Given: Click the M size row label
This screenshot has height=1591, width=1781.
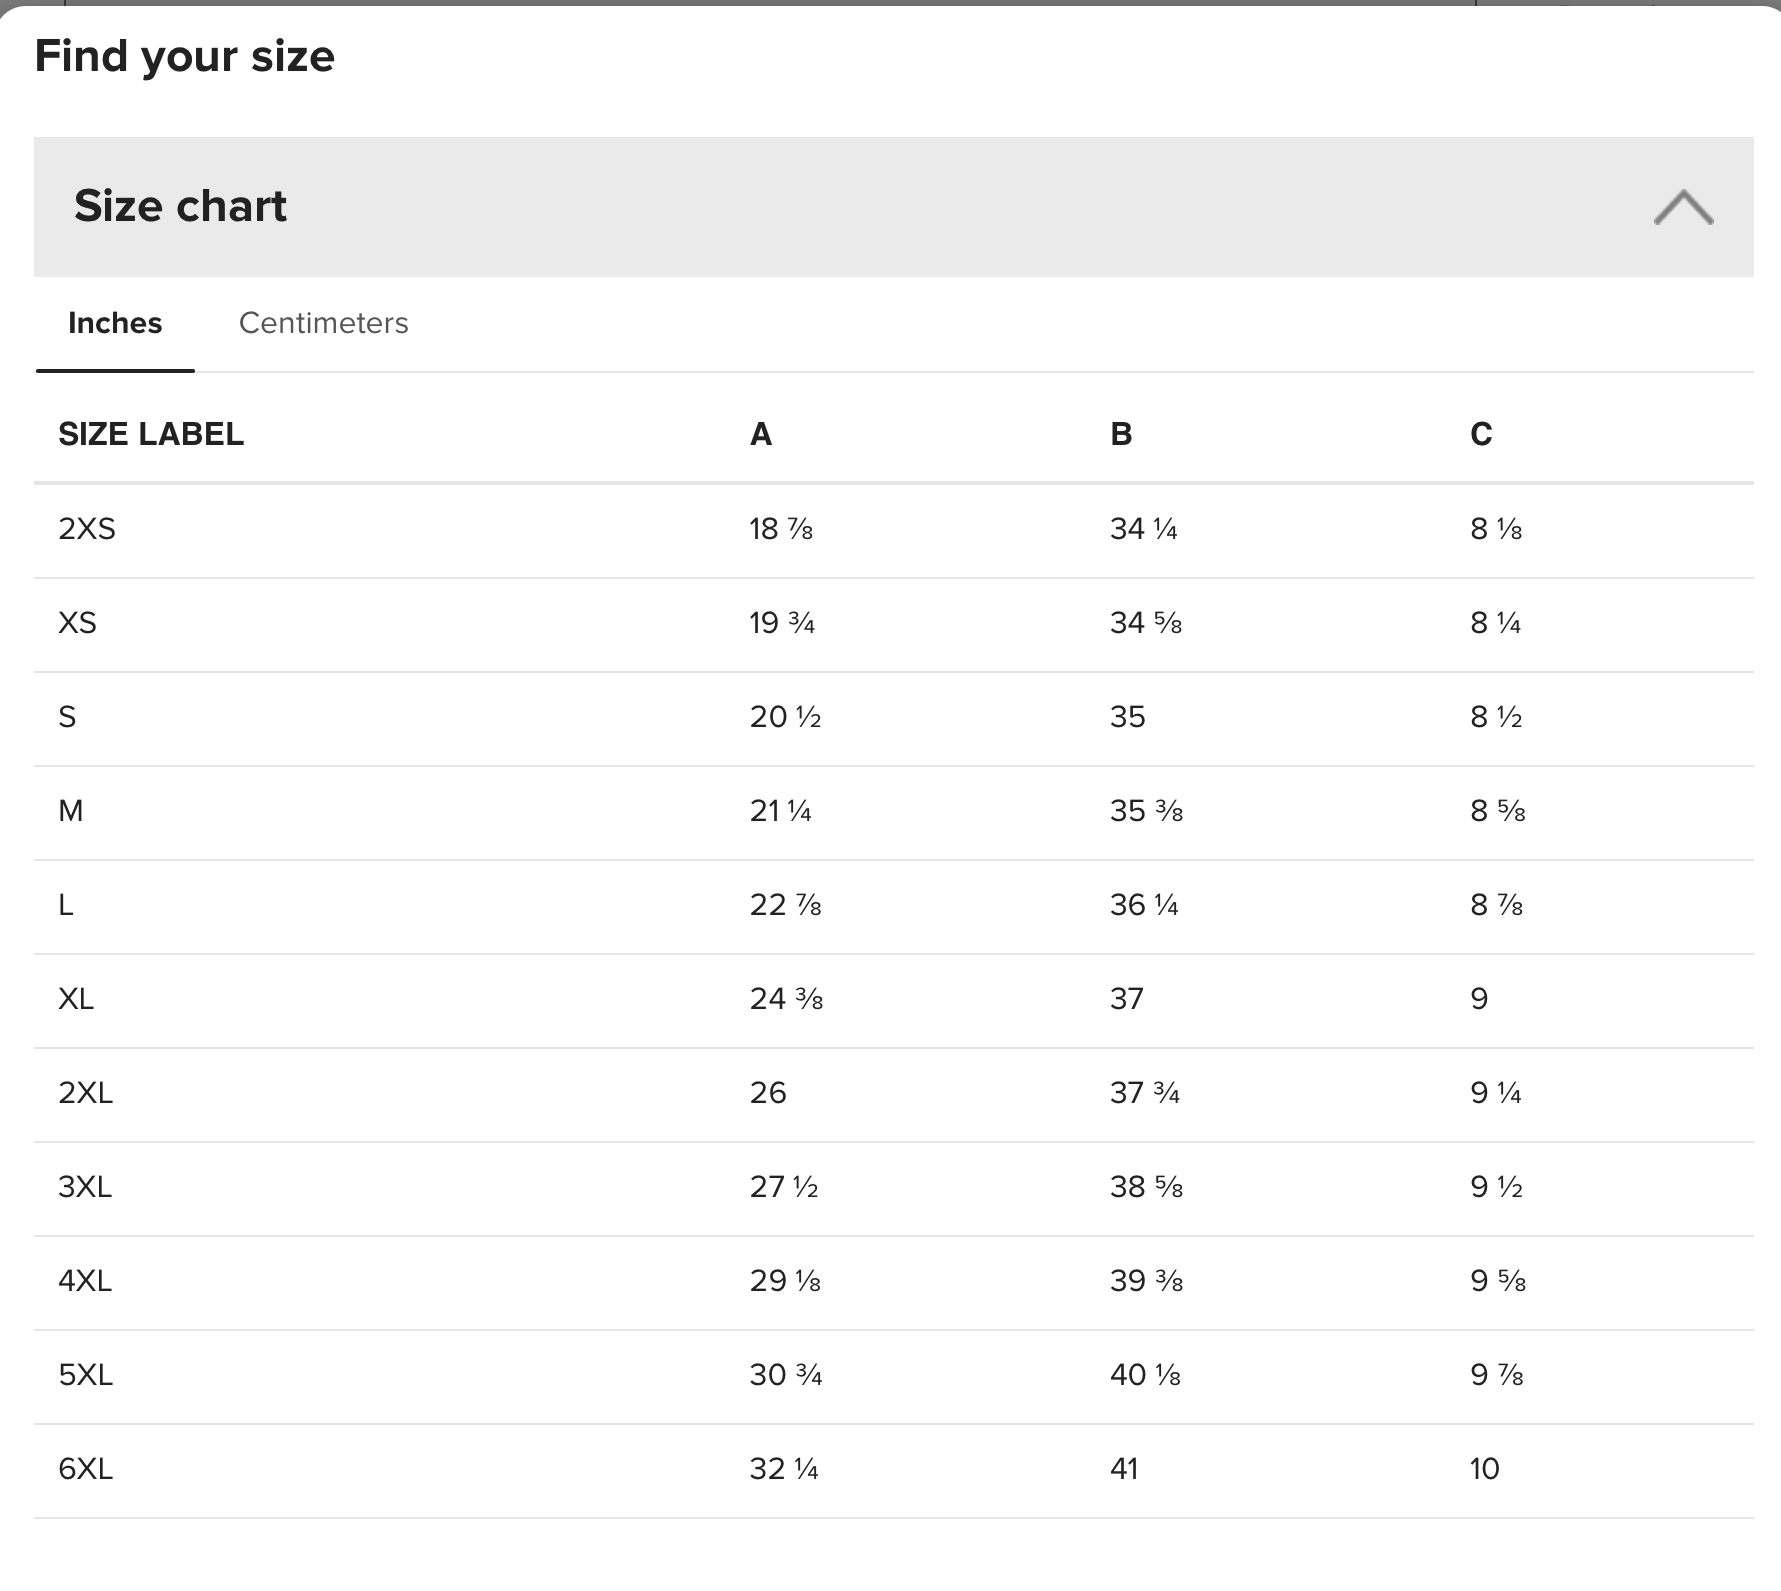Looking at the screenshot, I should pos(71,810).
